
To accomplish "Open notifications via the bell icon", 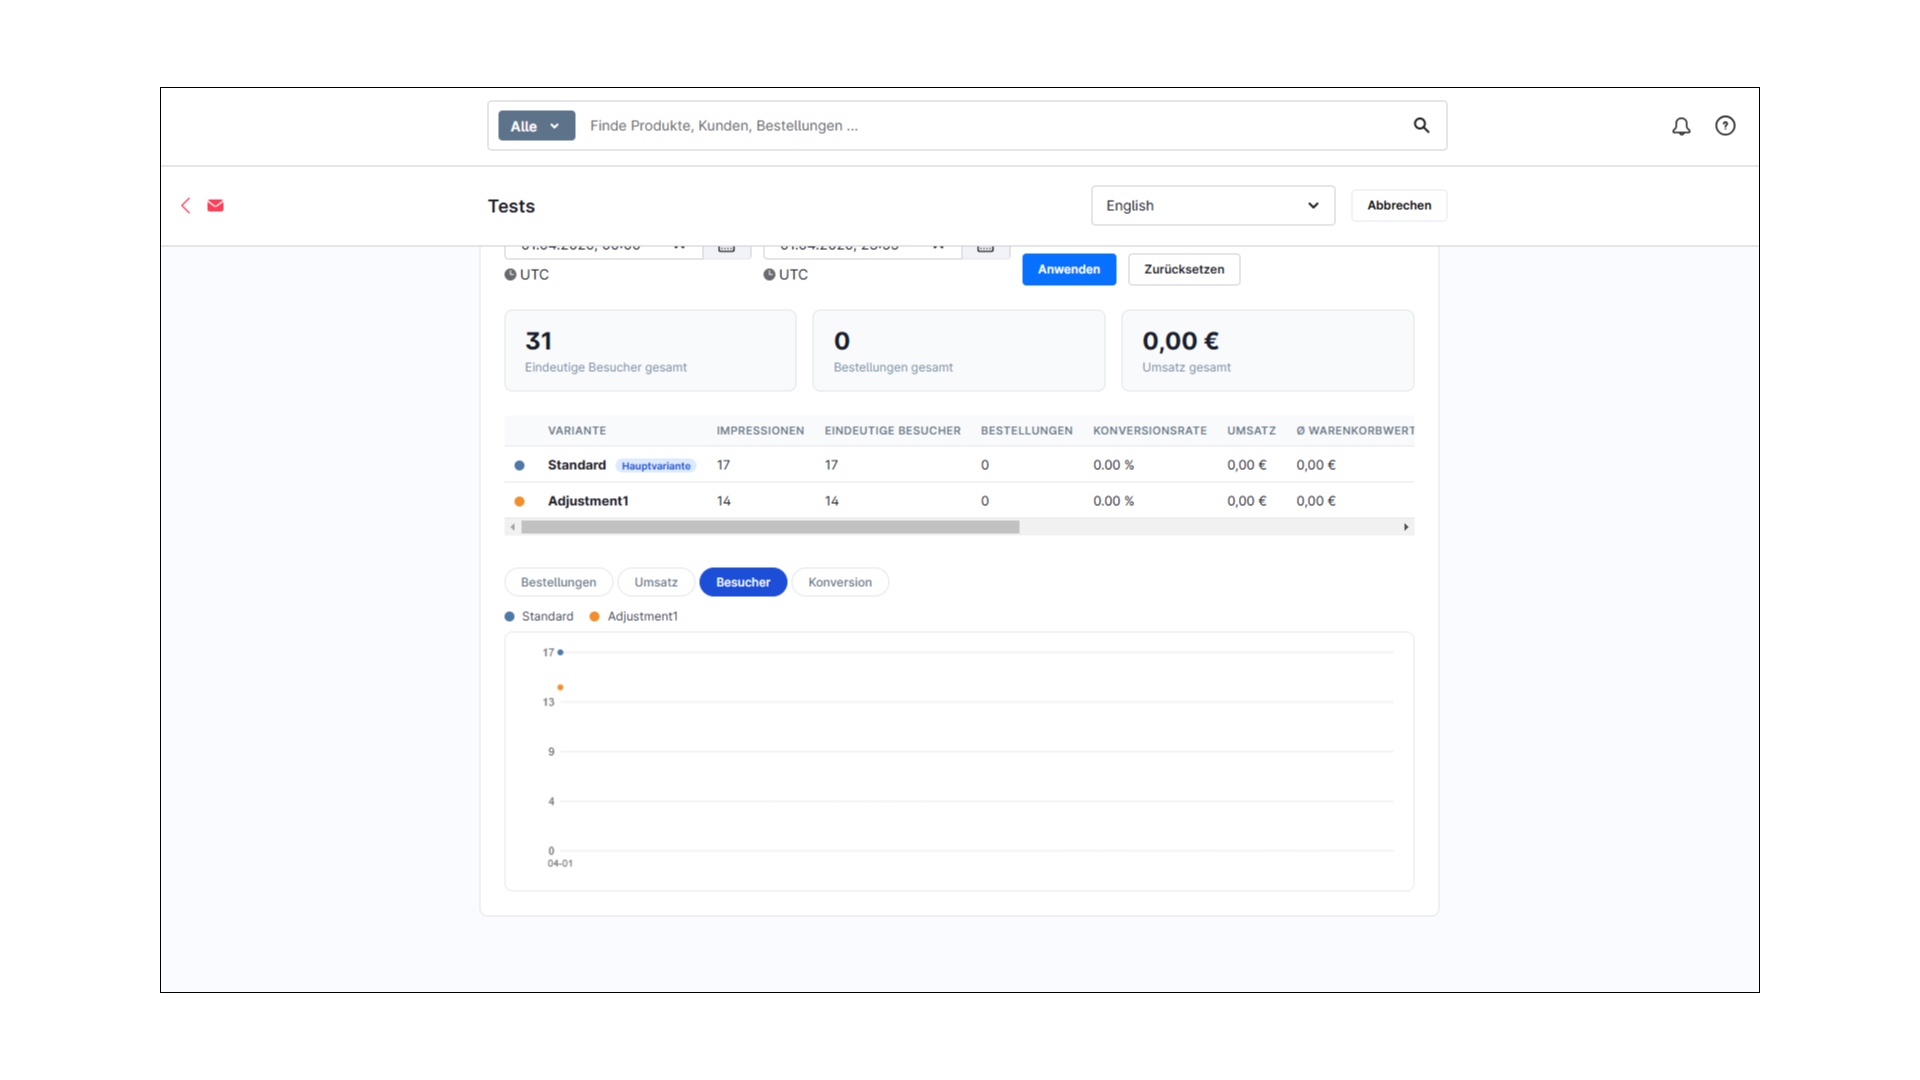I will coord(1681,126).
